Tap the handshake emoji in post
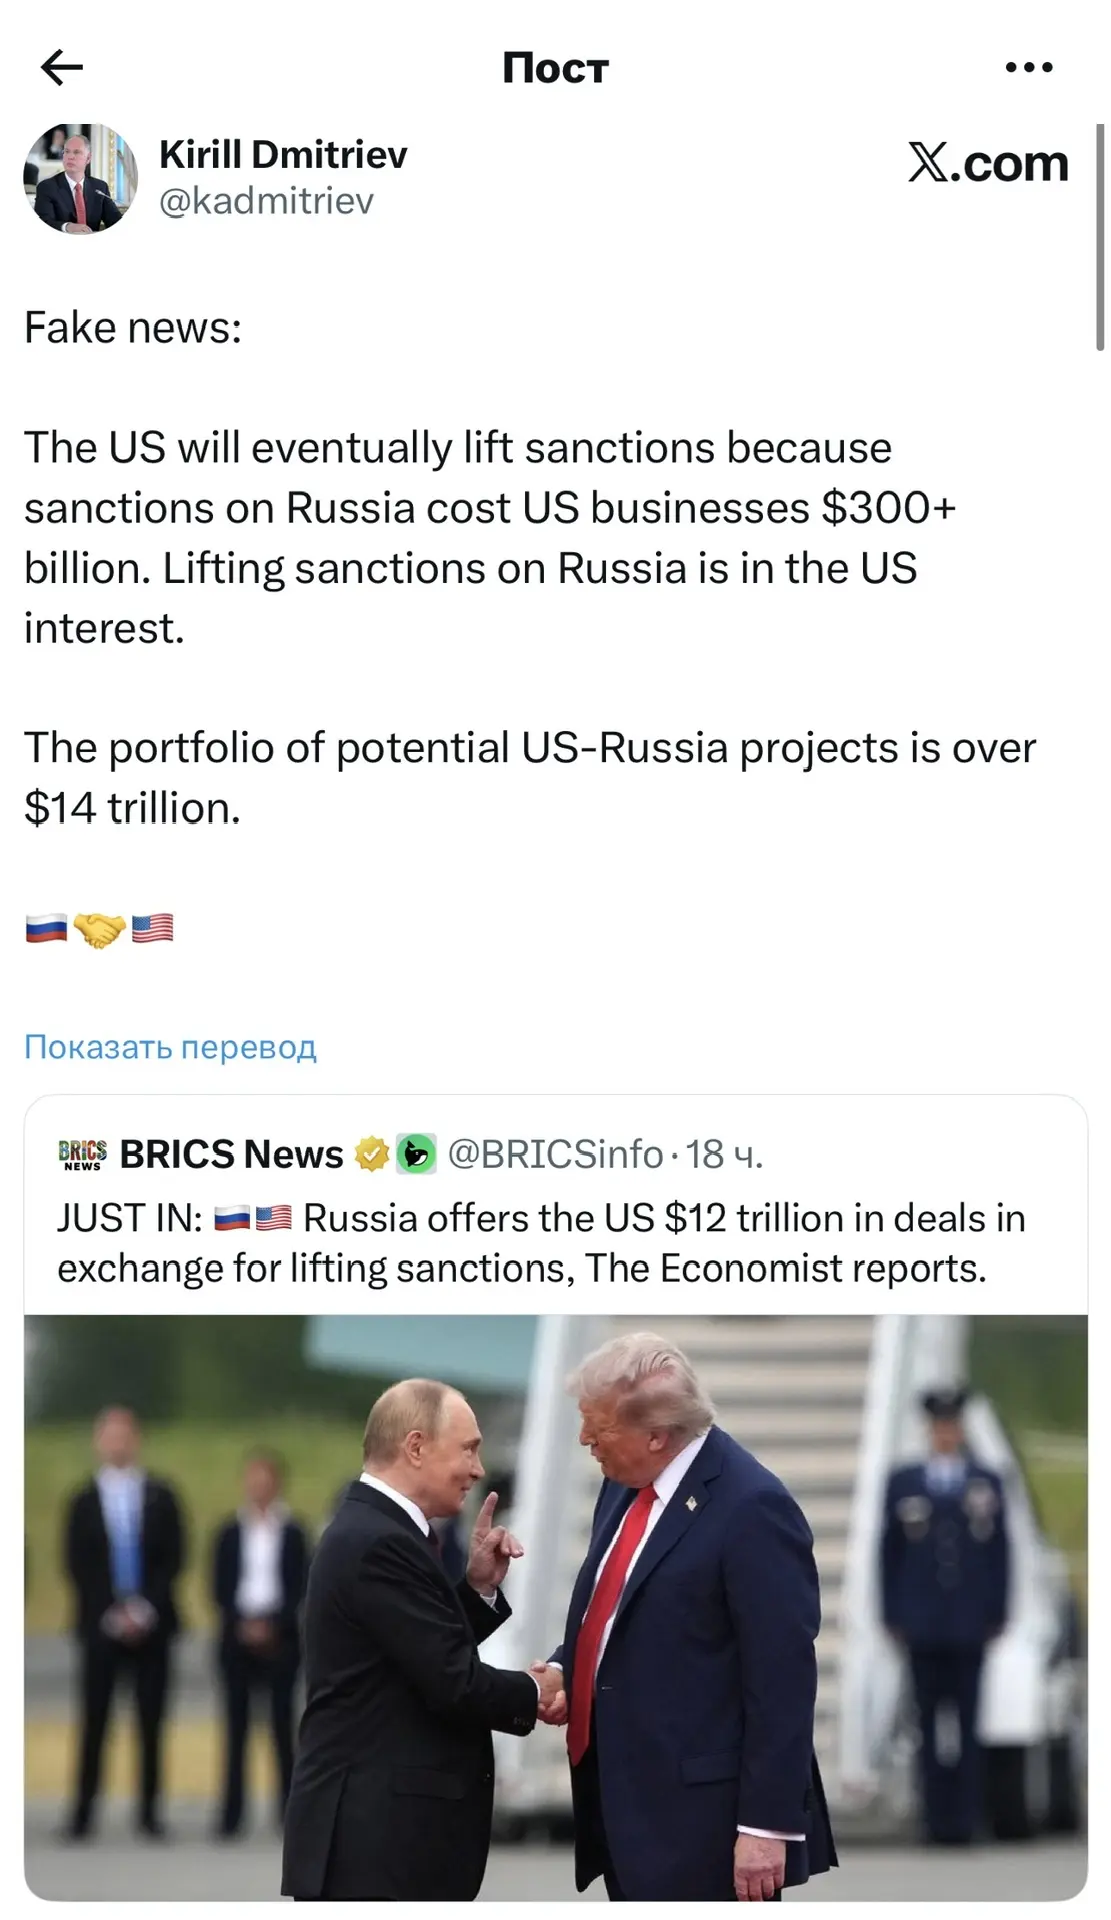Screen dimensions: 1111x1920 [99, 929]
